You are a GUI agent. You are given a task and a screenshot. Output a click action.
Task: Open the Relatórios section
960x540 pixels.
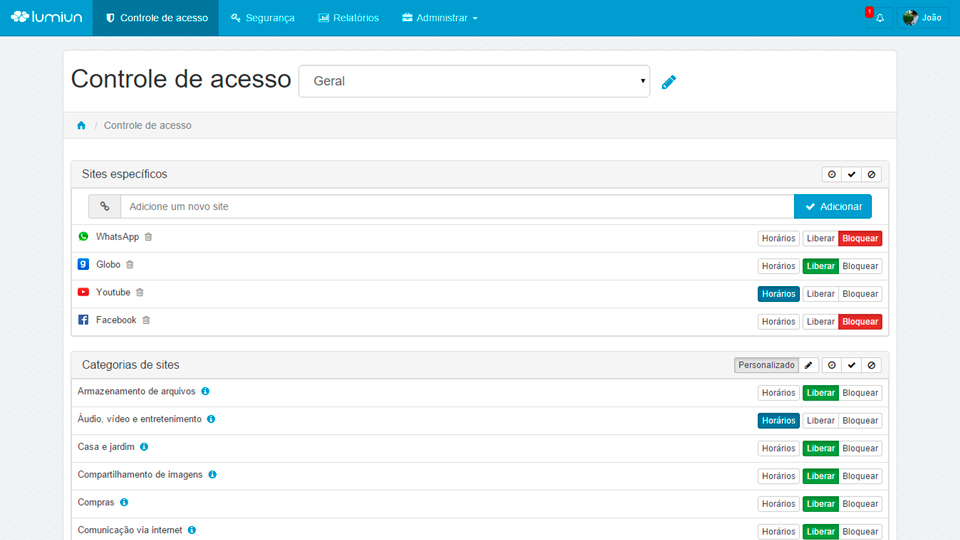pos(348,18)
